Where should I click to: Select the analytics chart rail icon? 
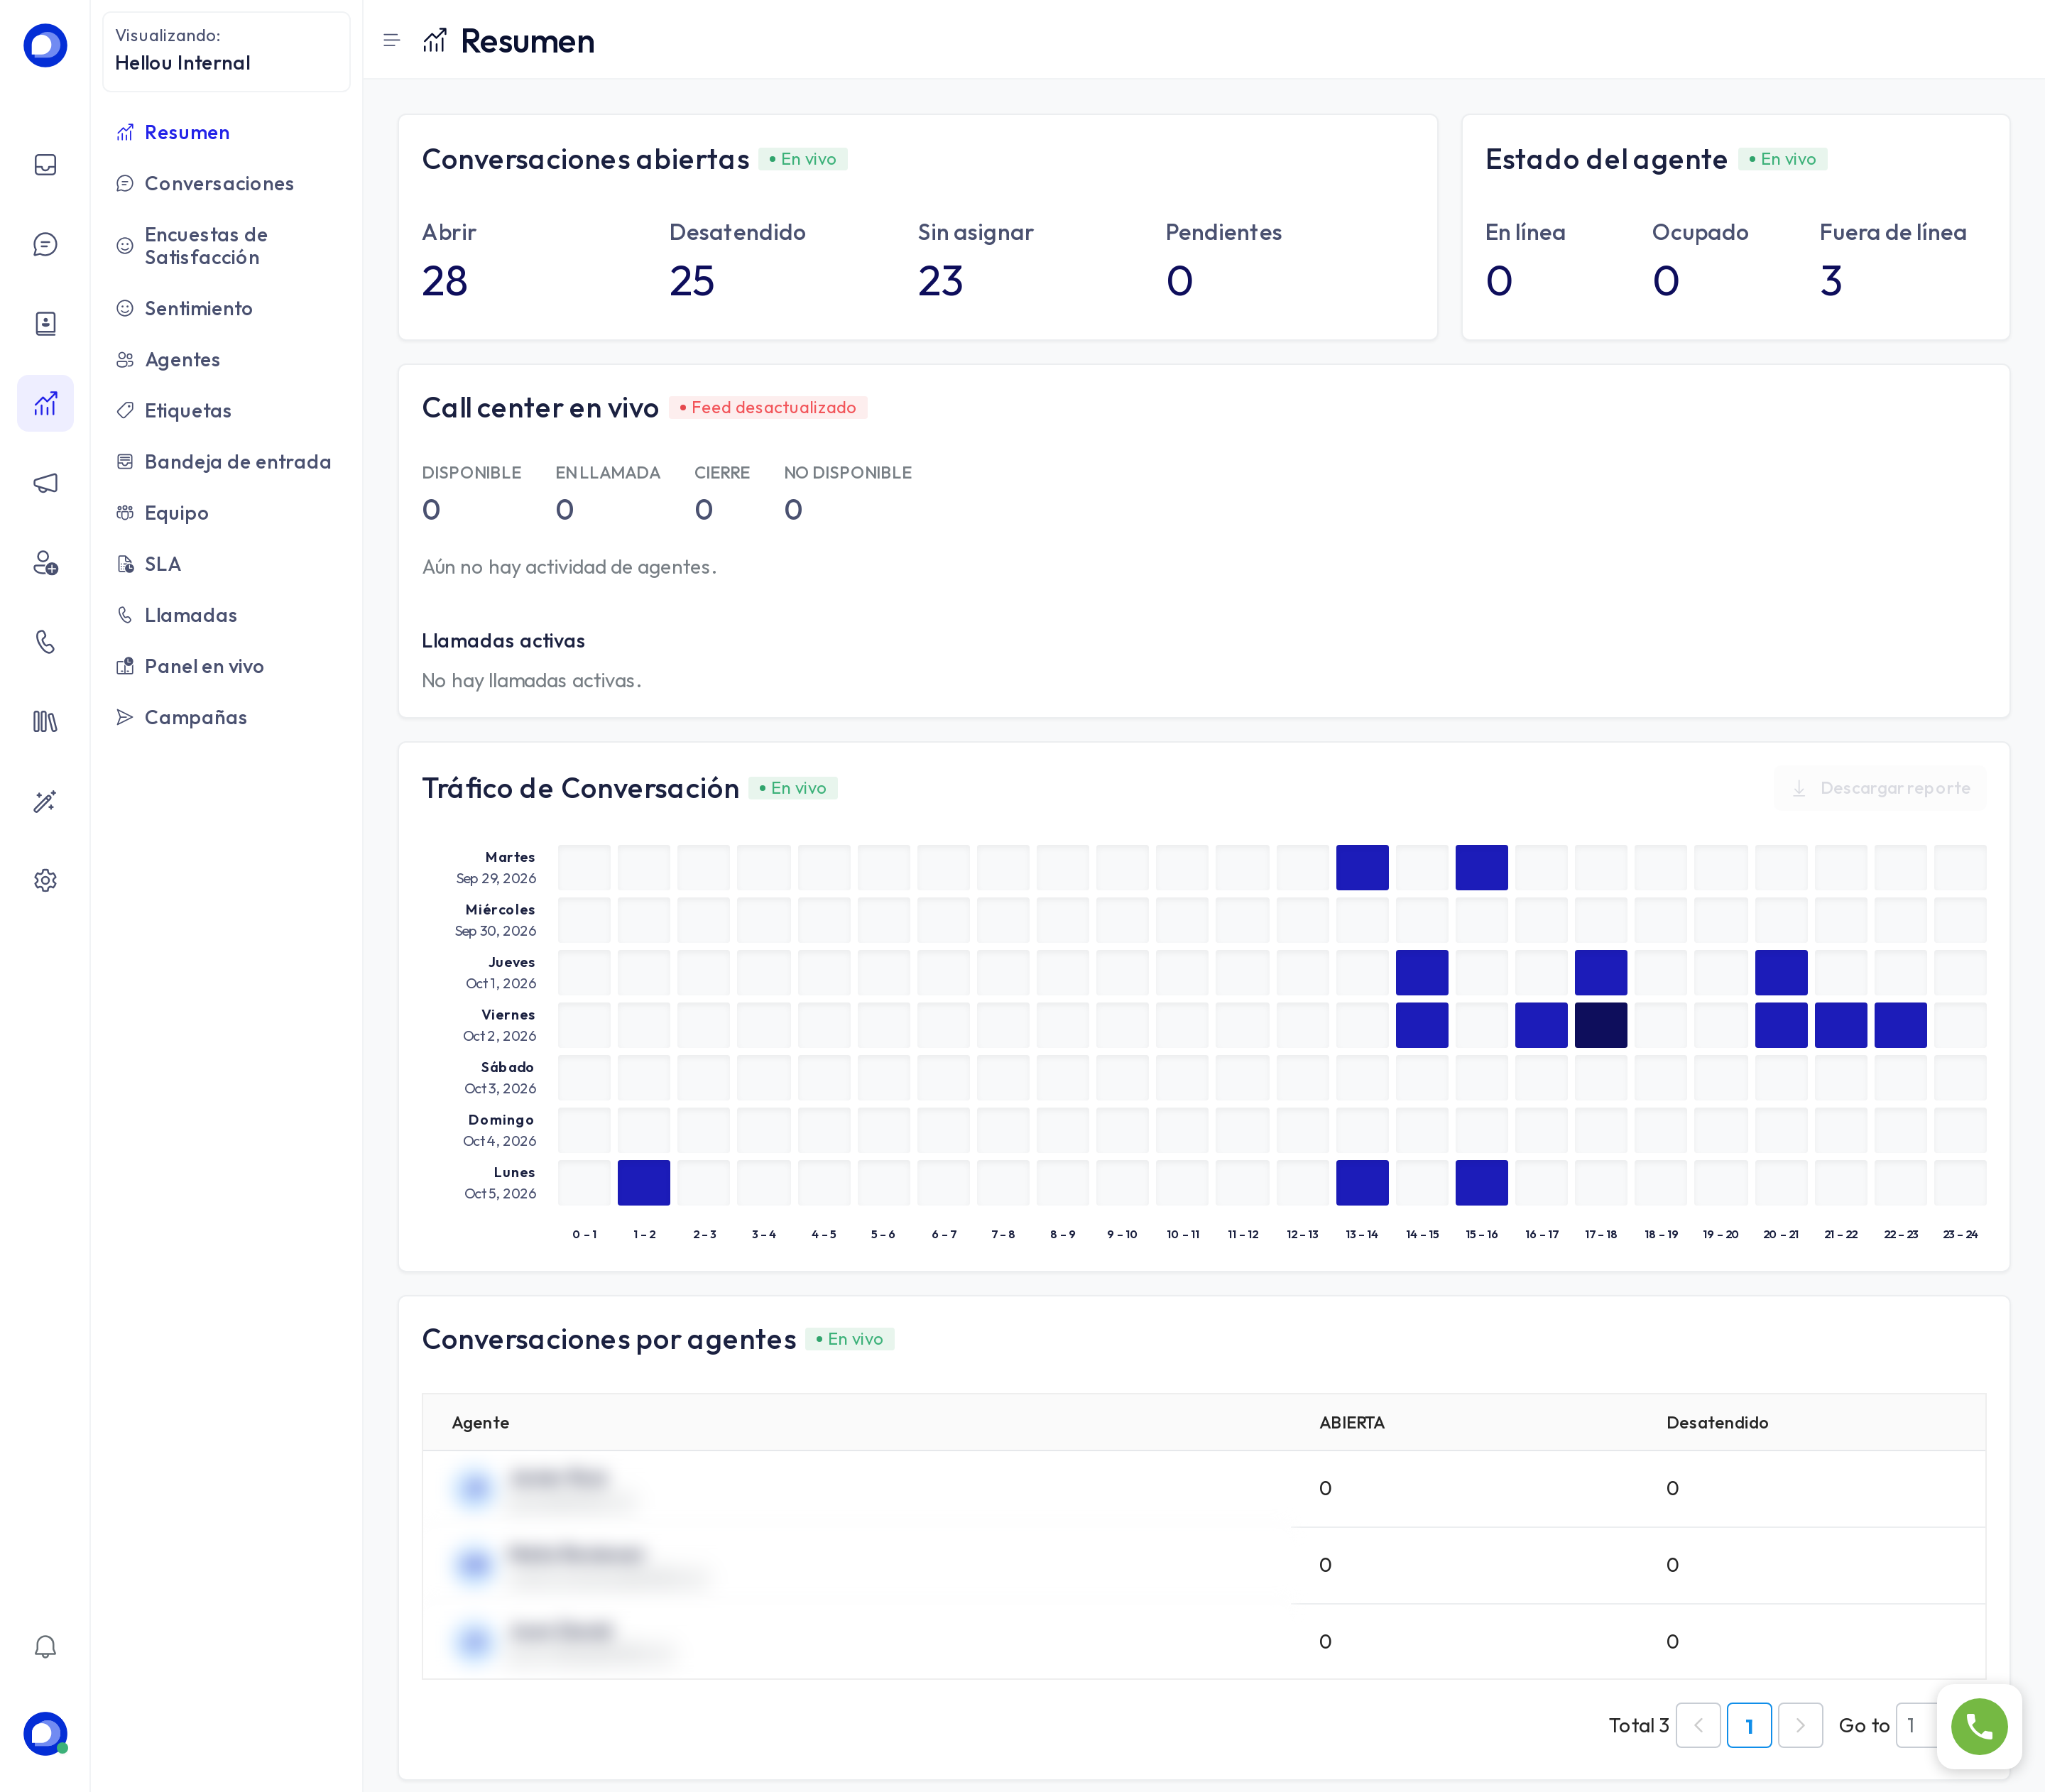tap(45, 403)
